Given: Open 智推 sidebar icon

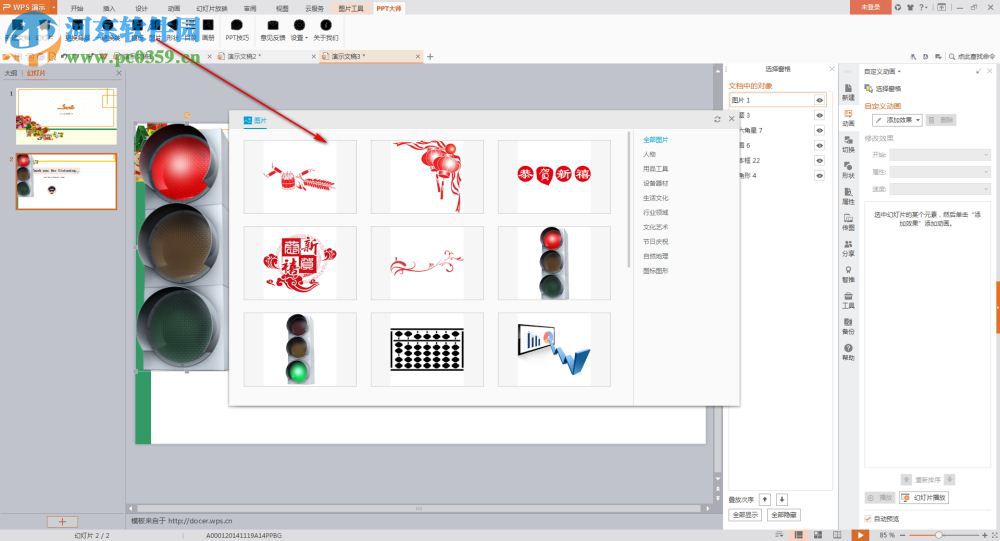Looking at the screenshot, I should [848, 274].
